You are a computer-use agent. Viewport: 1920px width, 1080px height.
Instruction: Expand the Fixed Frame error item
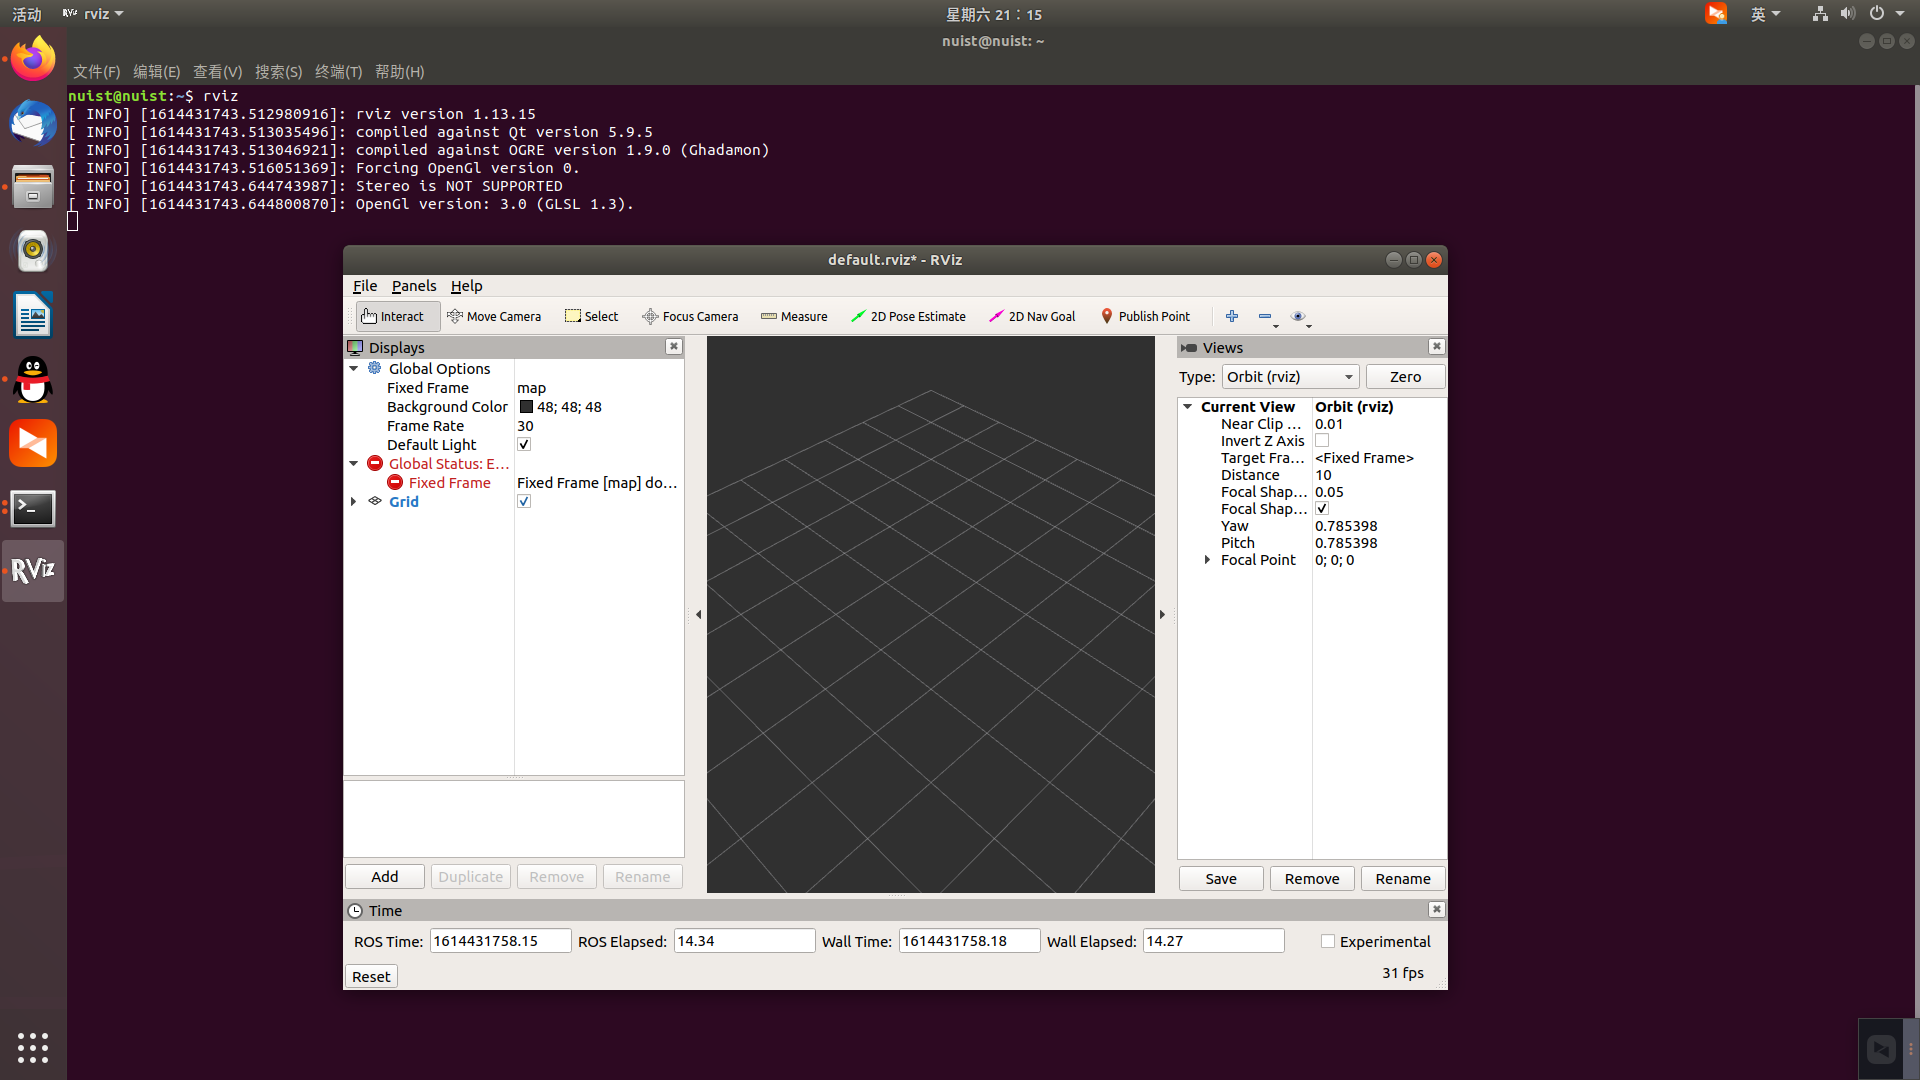(x=451, y=481)
